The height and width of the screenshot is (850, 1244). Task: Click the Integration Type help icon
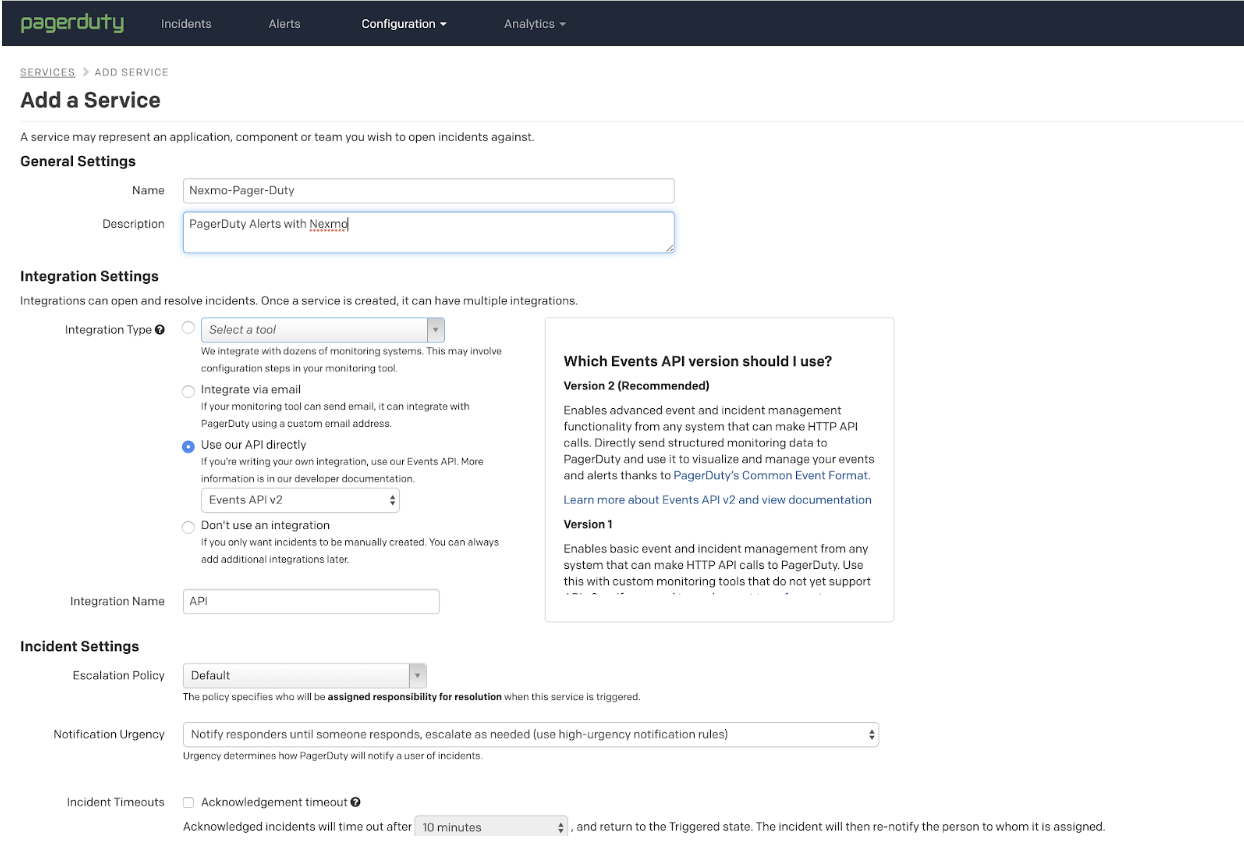tap(160, 330)
